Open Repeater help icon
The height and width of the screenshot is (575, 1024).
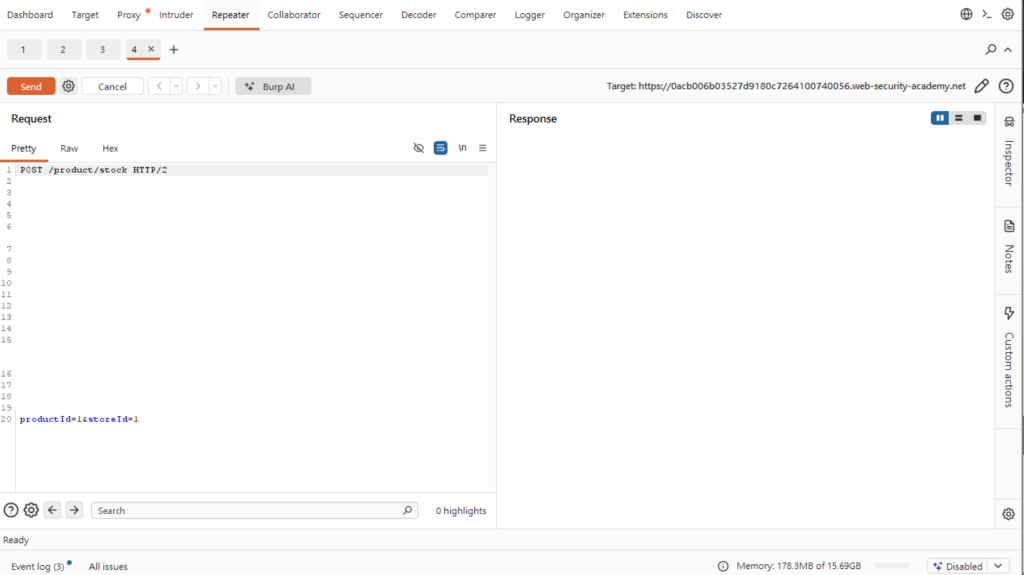point(1006,86)
